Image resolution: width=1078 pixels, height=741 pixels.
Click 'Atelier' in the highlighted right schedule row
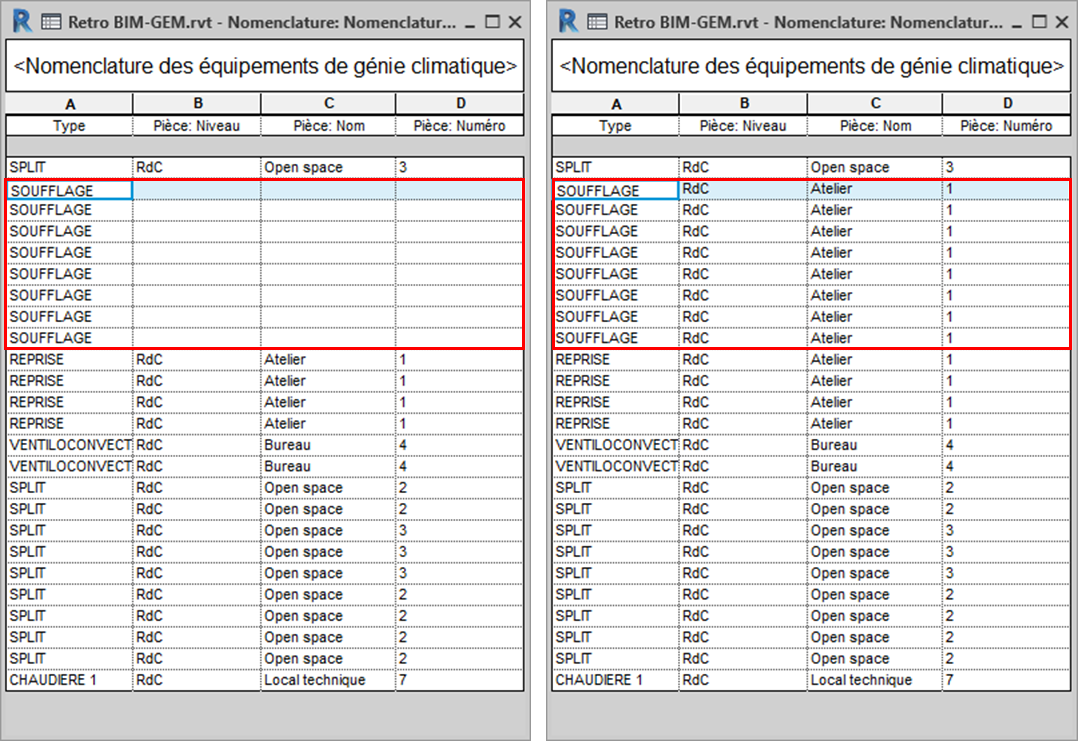click(x=832, y=189)
